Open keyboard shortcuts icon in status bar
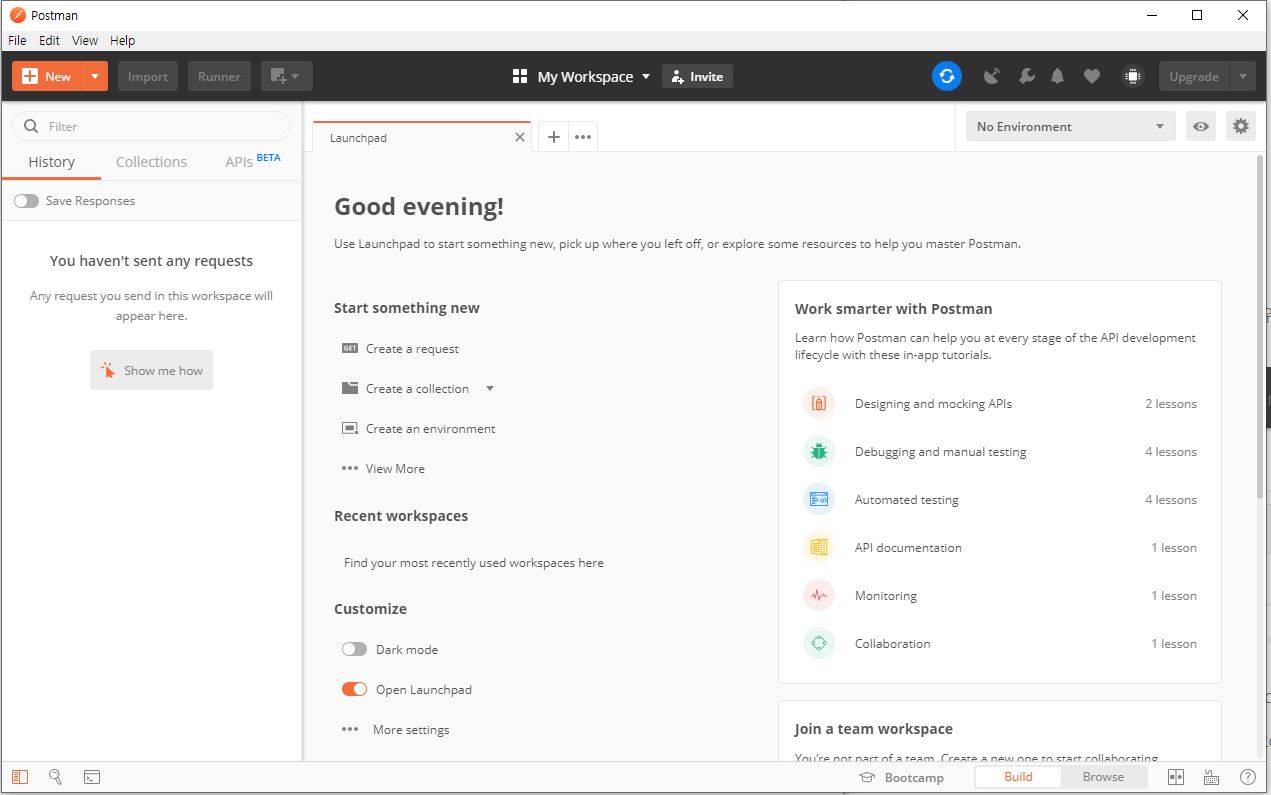This screenshot has height=795, width=1271. pyautogui.click(x=1211, y=777)
